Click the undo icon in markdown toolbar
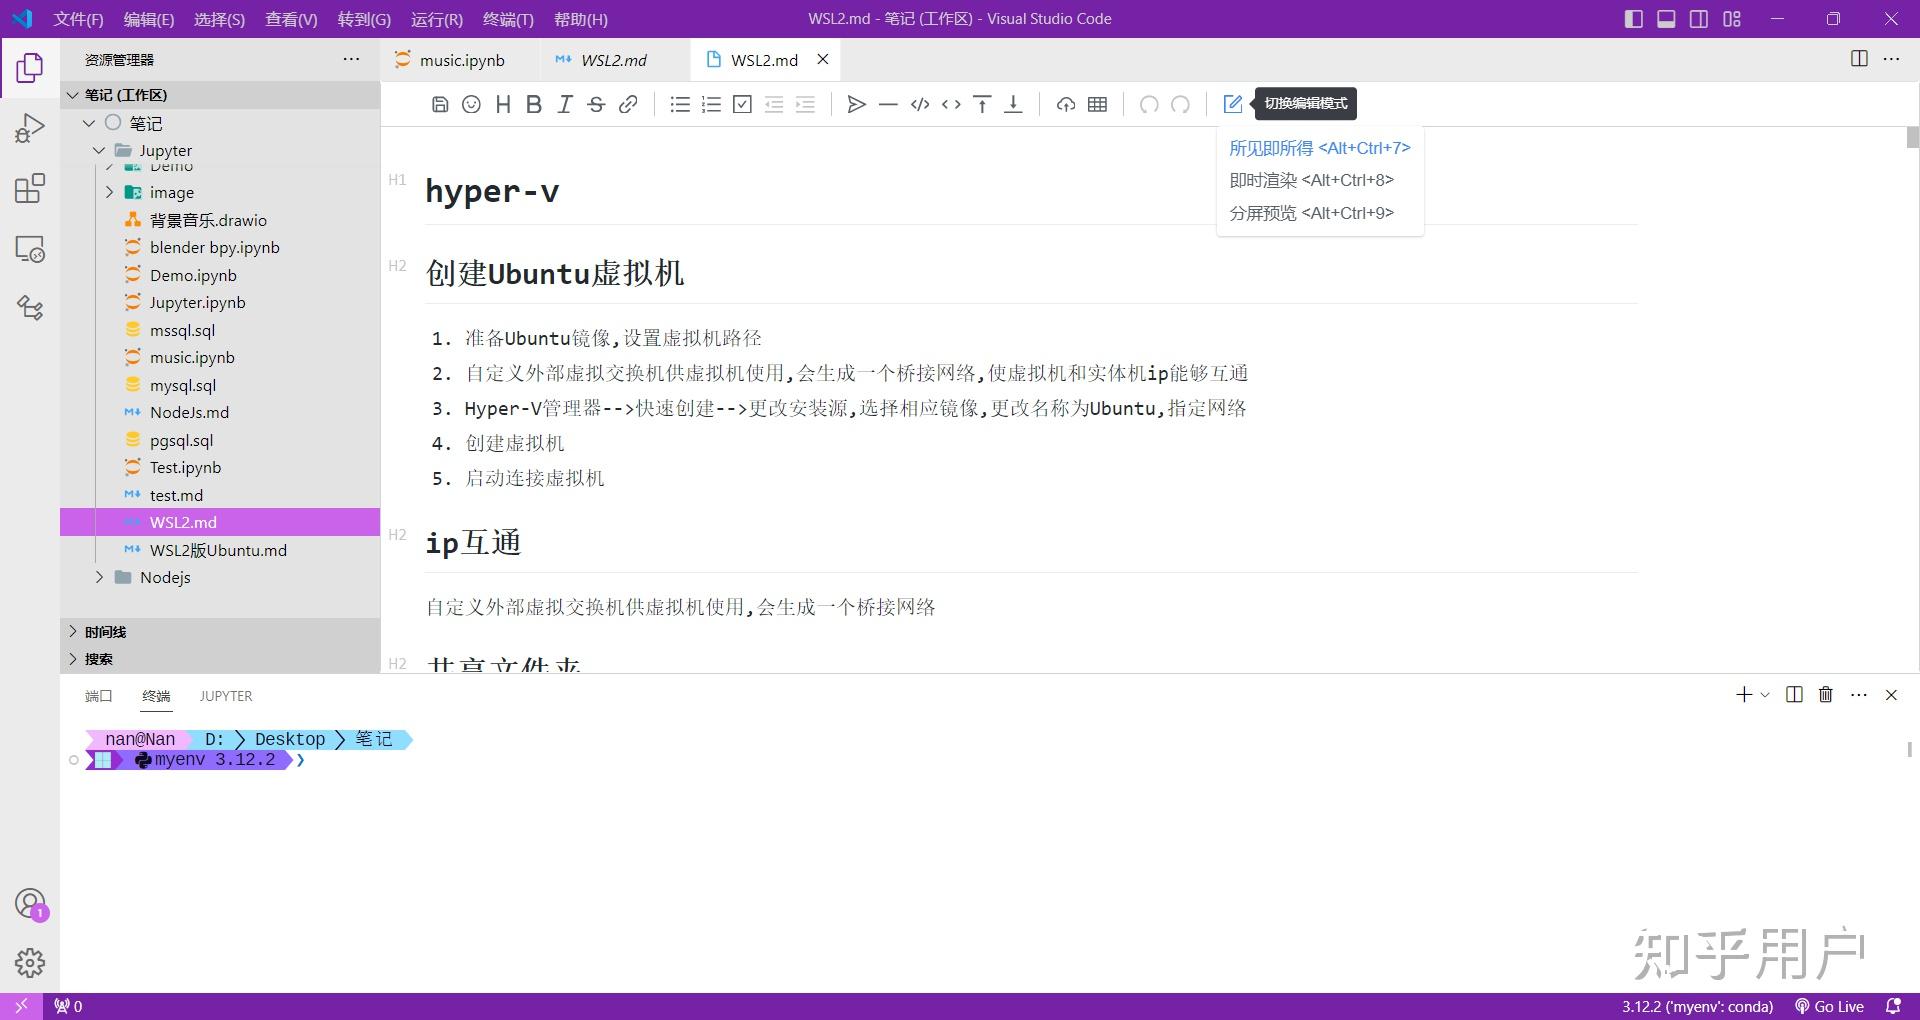Image resolution: width=1920 pixels, height=1020 pixels. [x=1148, y=104]
